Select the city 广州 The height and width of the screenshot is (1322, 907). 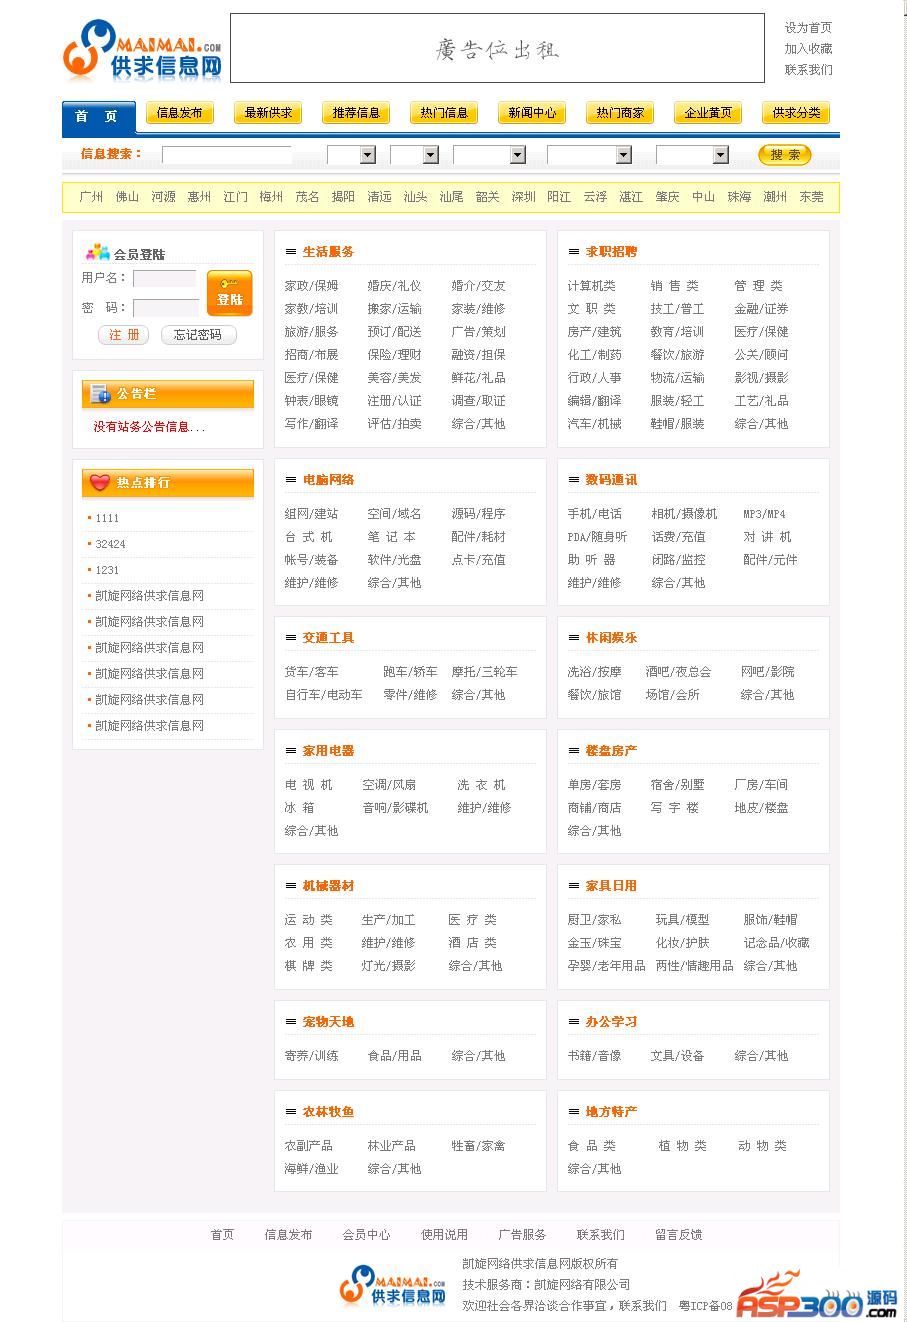(91, 197)
